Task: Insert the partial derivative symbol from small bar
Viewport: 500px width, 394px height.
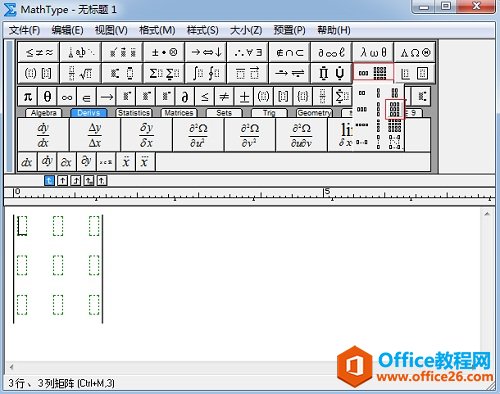Action: click(185, 97)
